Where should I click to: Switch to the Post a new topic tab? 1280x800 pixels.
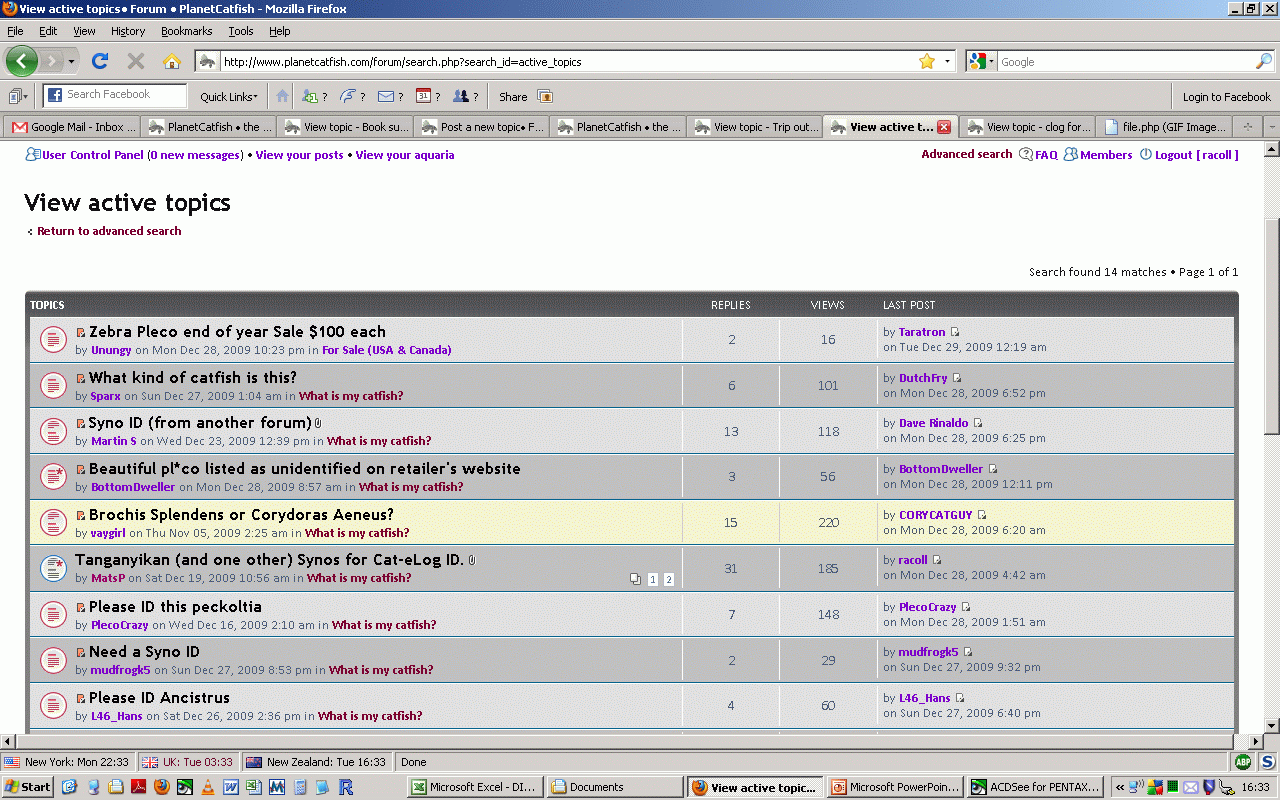click(481, 127)
